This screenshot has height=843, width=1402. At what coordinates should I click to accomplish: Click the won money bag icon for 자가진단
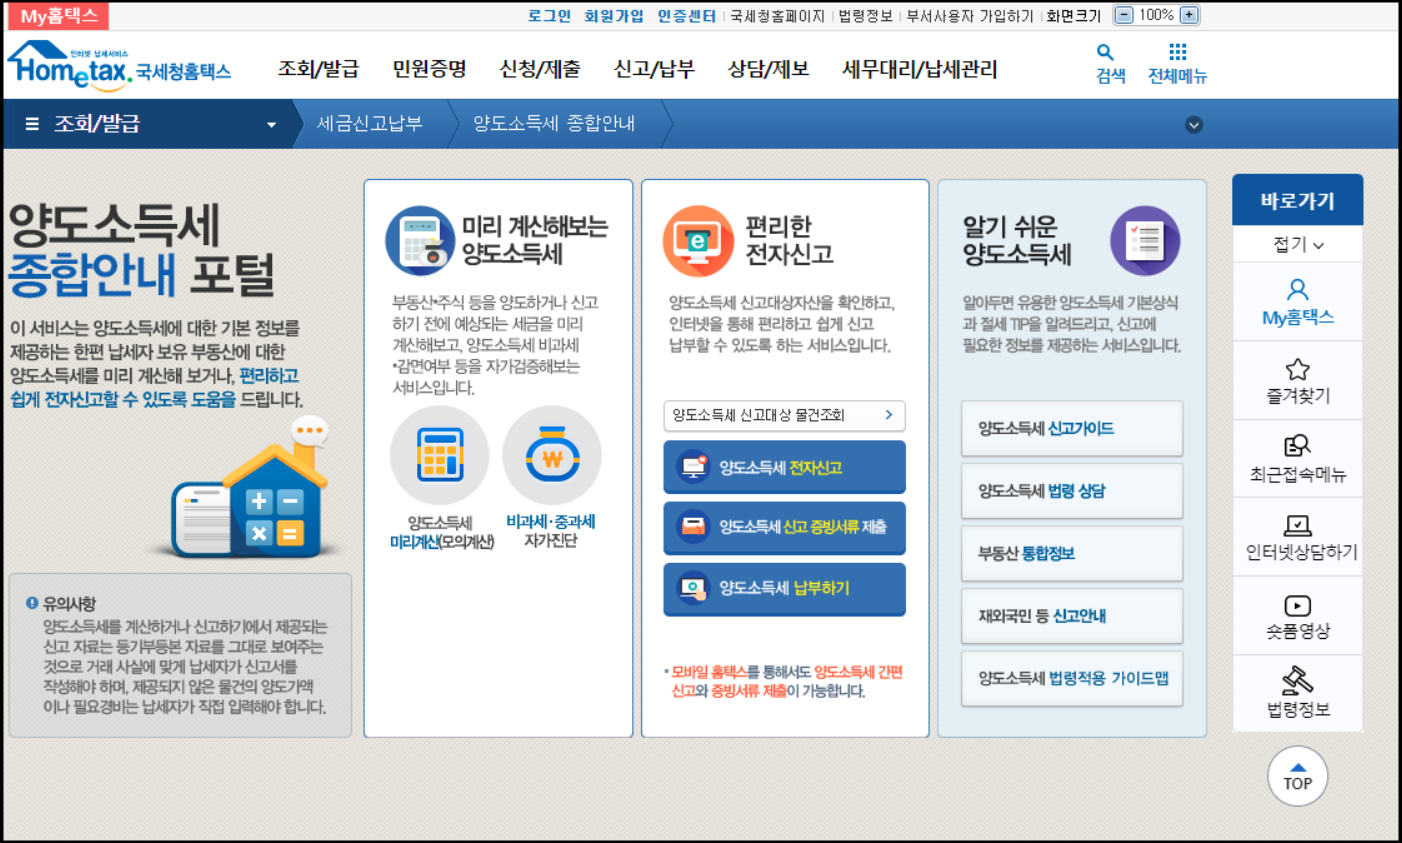click(552, 455)
